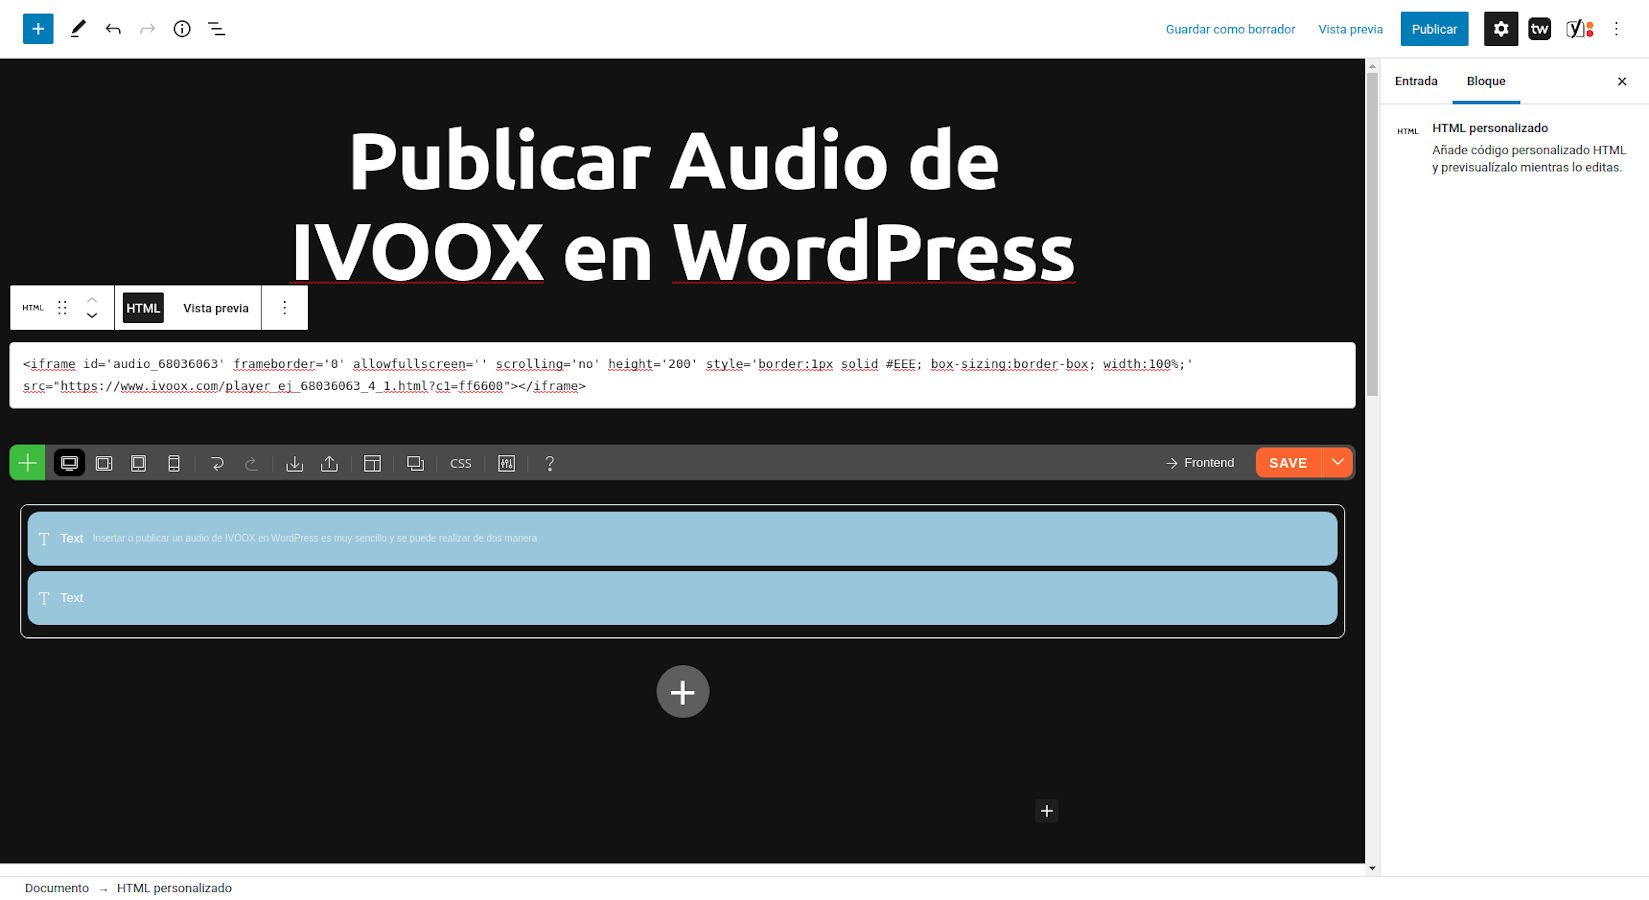Viewport: 1649px width, 900px height.
Task: Open the CSS editor in the builder toolbar
Action: (460, 463)
